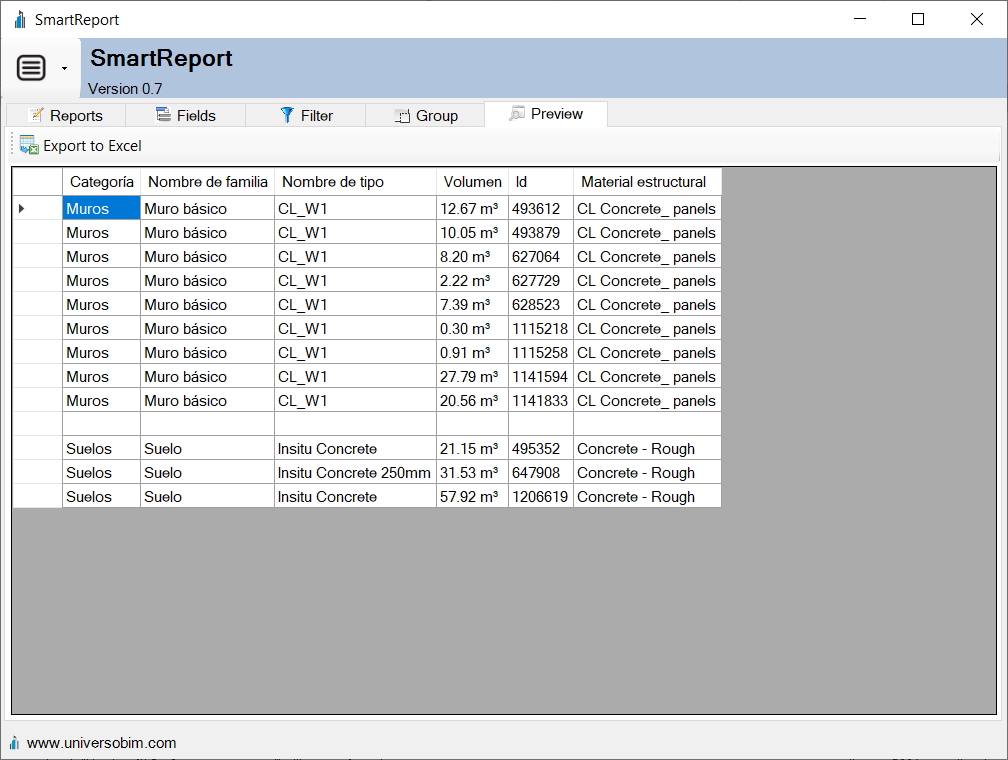Minimize the SmartReport window
This screenshot has width=1008, height=760.
pos(860,19)
